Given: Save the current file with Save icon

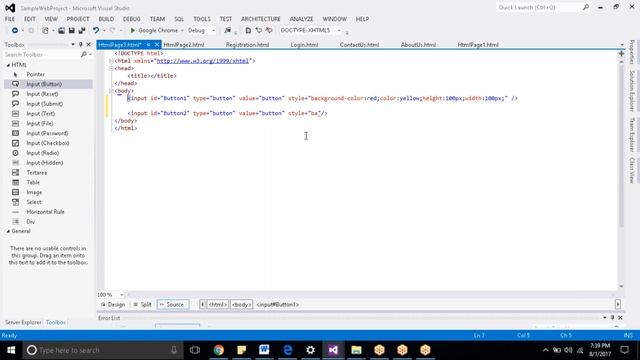Looking at the screenshot, I should pyautogui.click(x=71, y=31).
